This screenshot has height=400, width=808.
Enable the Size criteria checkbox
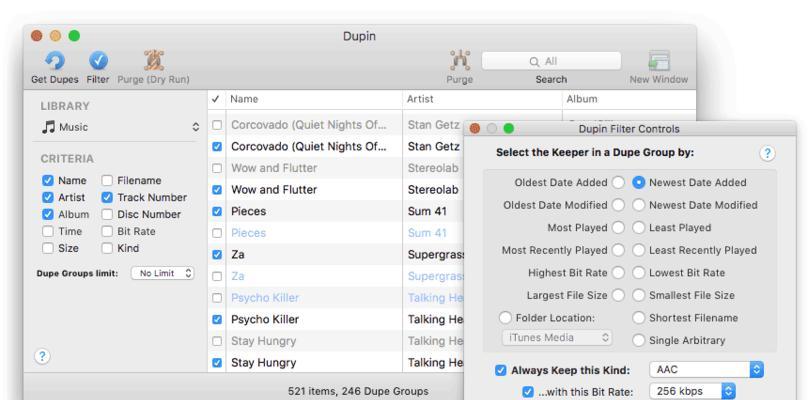[x=48, y=248]
